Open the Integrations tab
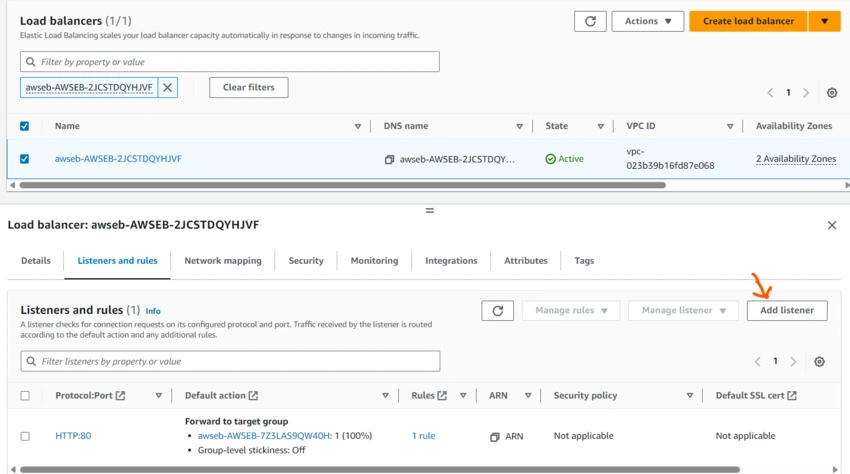The height and width of the screenshot is (474, 850). point(451,261)
